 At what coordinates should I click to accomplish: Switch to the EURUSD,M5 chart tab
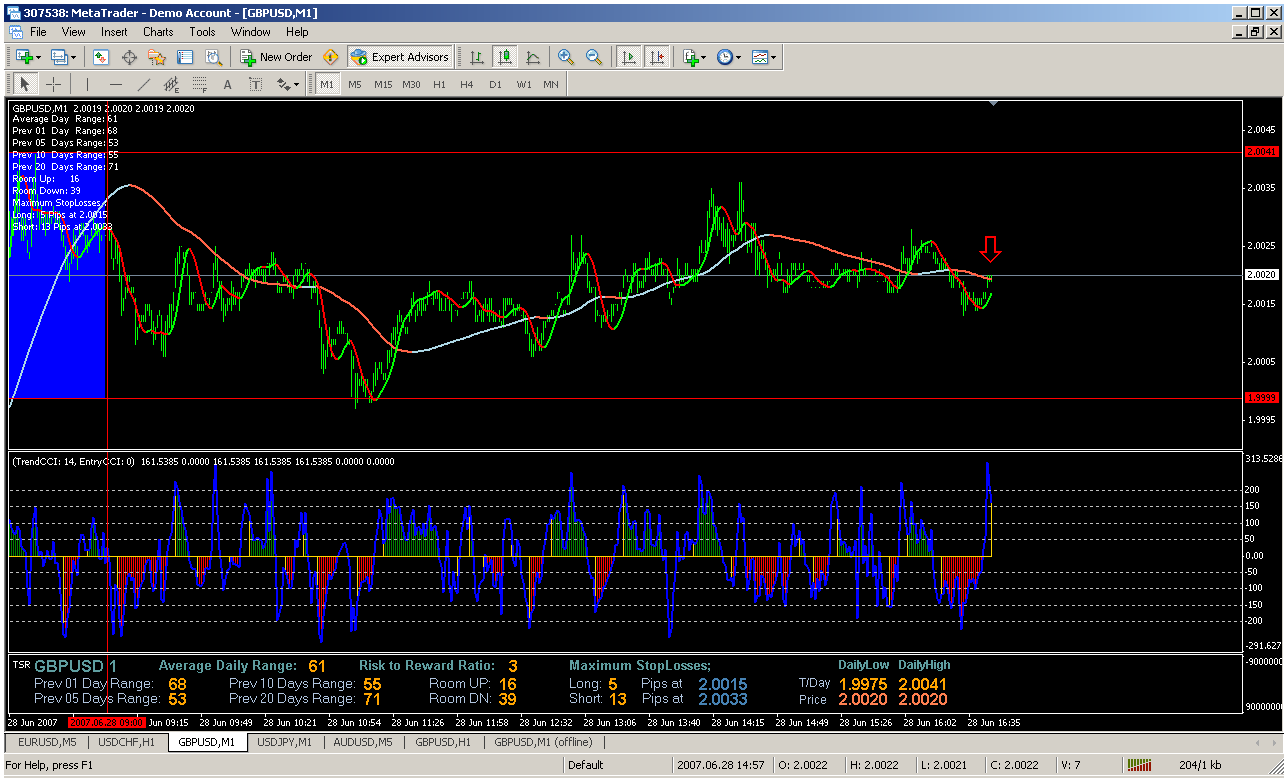(47, 742)
